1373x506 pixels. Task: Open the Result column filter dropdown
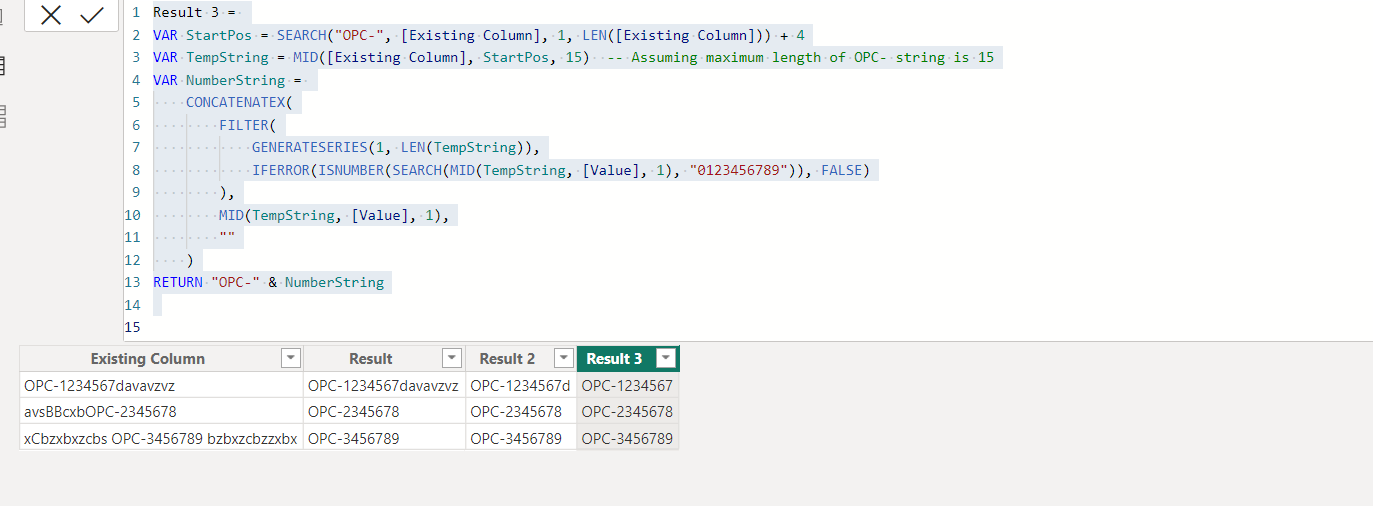click(452, 359)
